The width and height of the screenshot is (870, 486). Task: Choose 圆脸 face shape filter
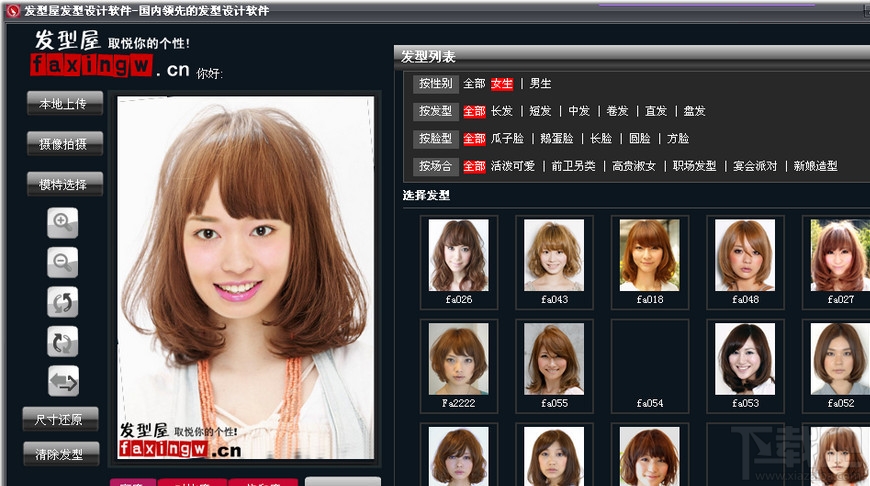(x=639, y=139)
